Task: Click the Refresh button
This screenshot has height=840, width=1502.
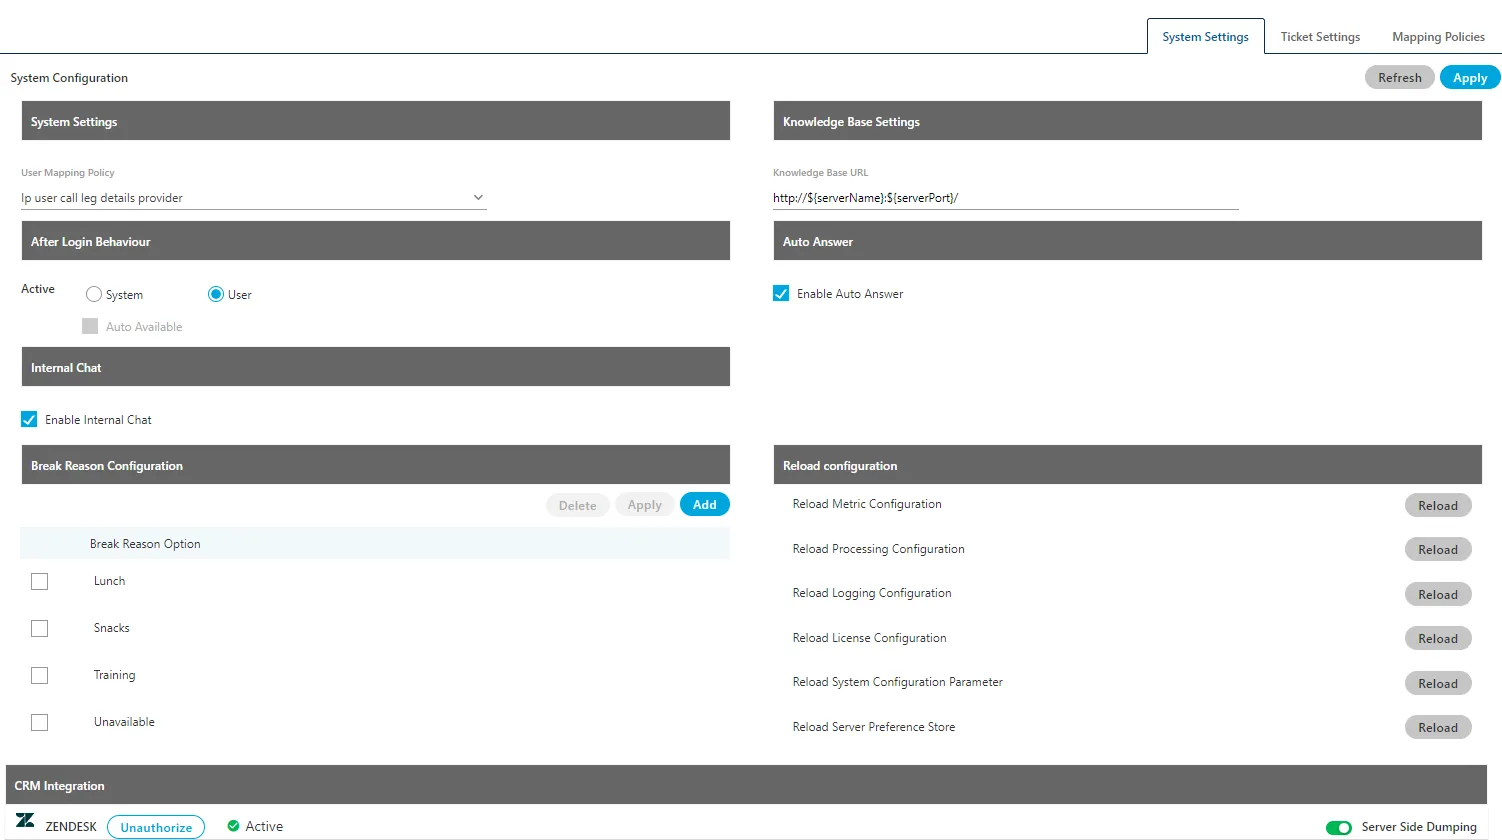Action: [1400, 78]
